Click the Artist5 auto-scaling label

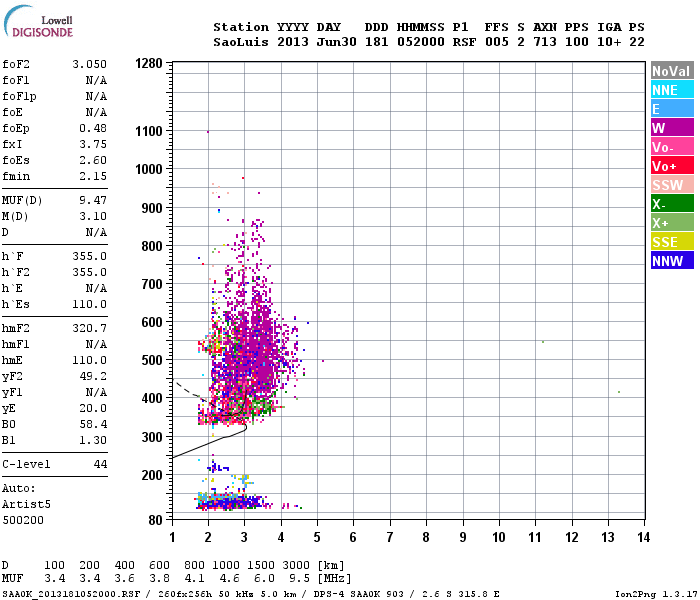click(x=26, y=504)
